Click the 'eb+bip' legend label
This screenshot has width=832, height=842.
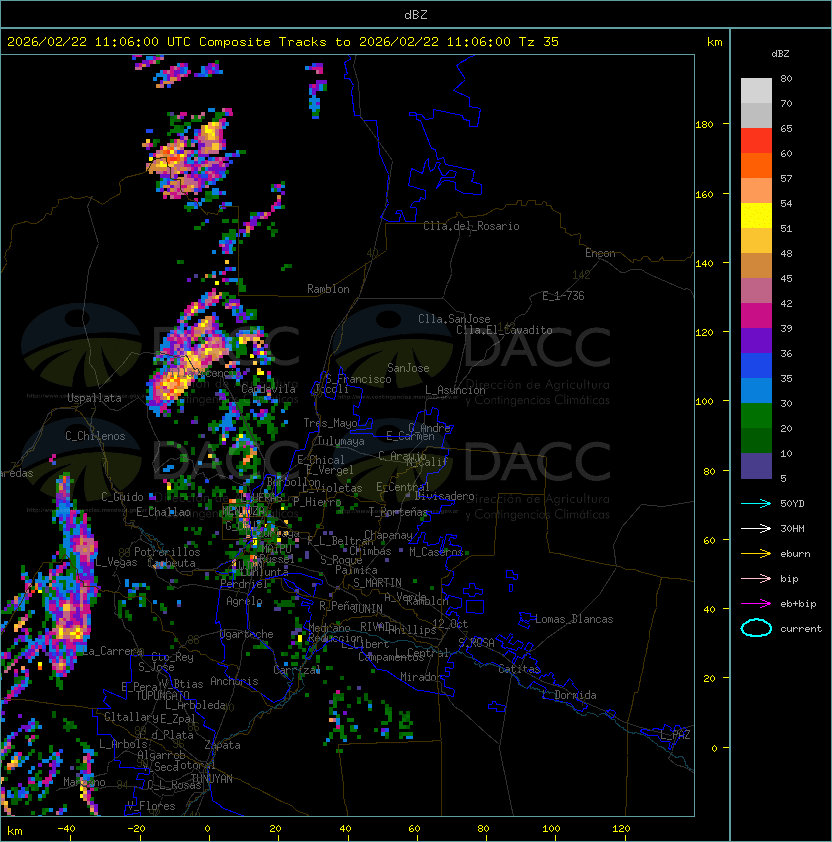click(798, 604)
